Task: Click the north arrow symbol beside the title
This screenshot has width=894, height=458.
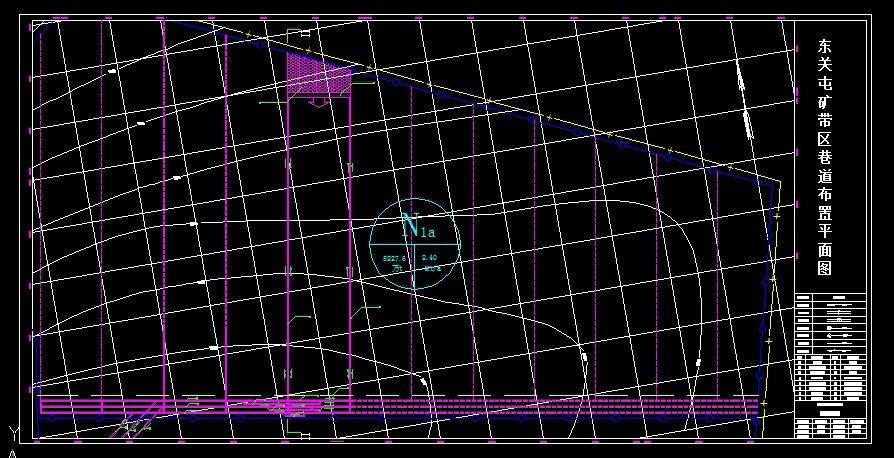Action: (x=744, y=98)
